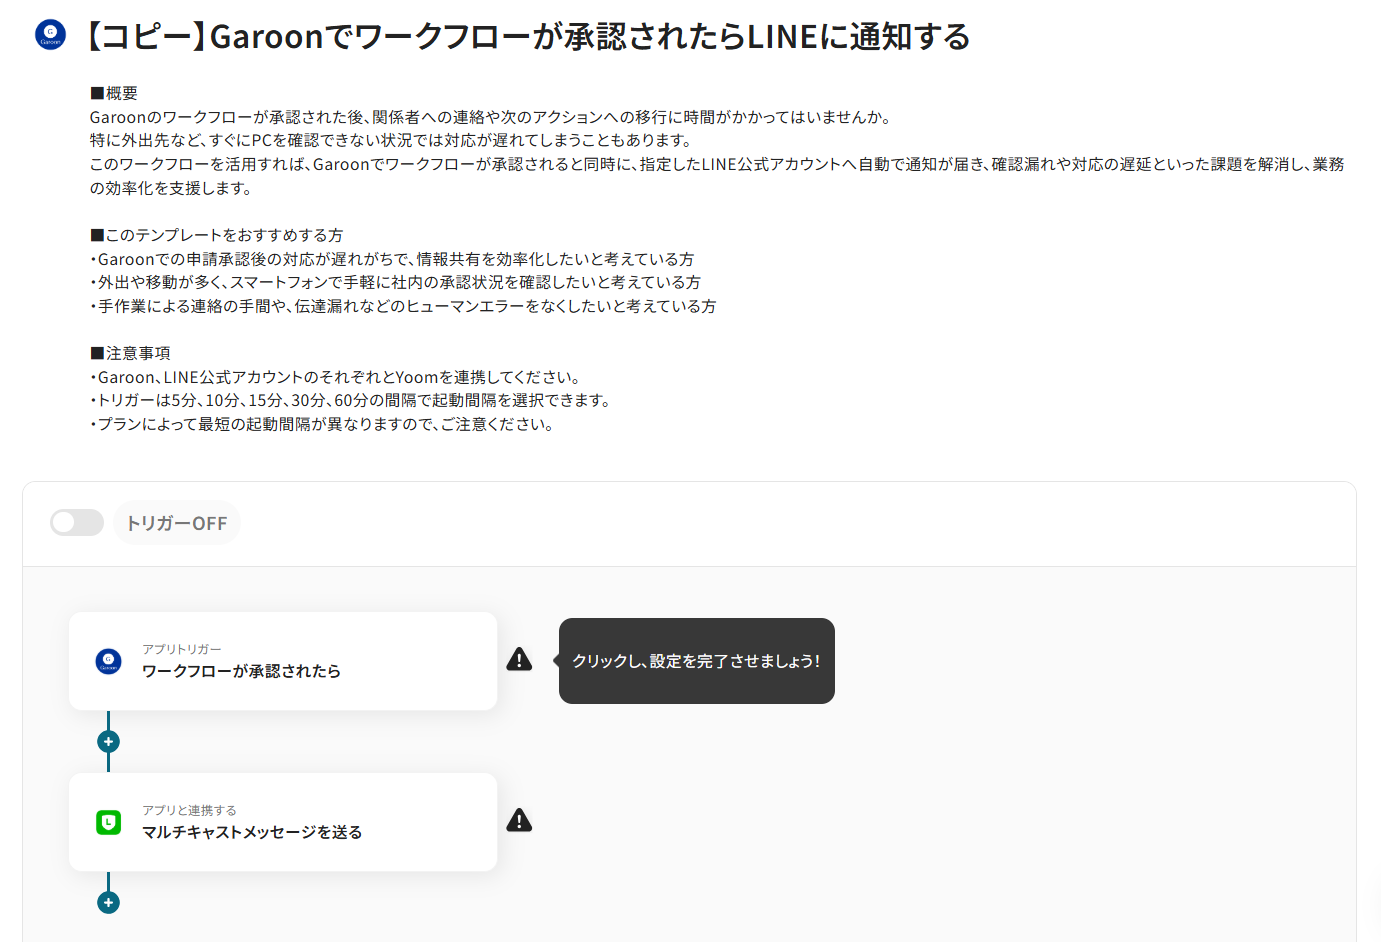Click the クリックし、設定を完了させましょう! tooltip
The height and width of the screenshot is (942, 1381).
click(697, 661)
